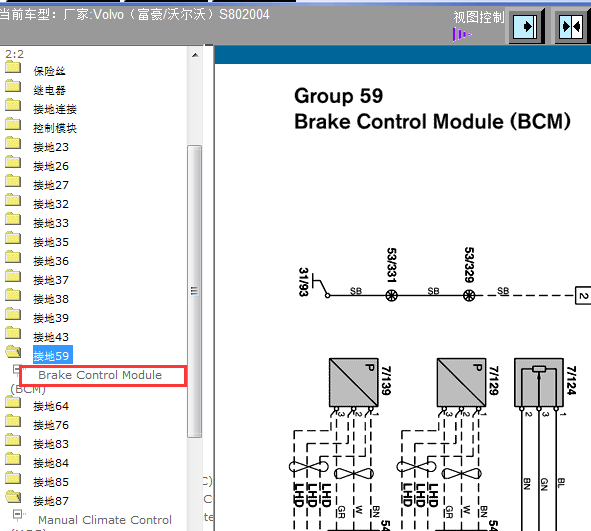The height and width of the screenshot is (531, 591).
Task: Select the 接地64 tree entry
Action: pos(51,406)
